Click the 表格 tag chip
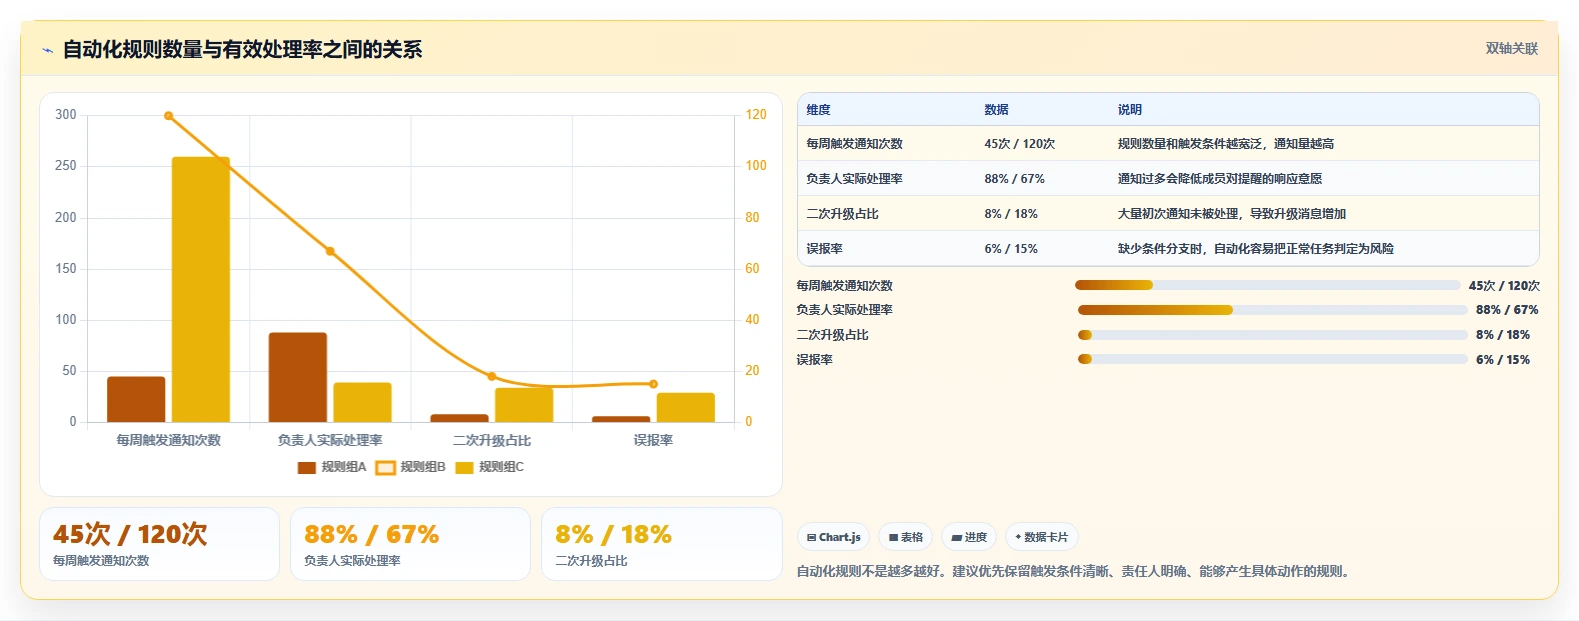The height and width of the screenshot is (621, 1579). point(905,537)
